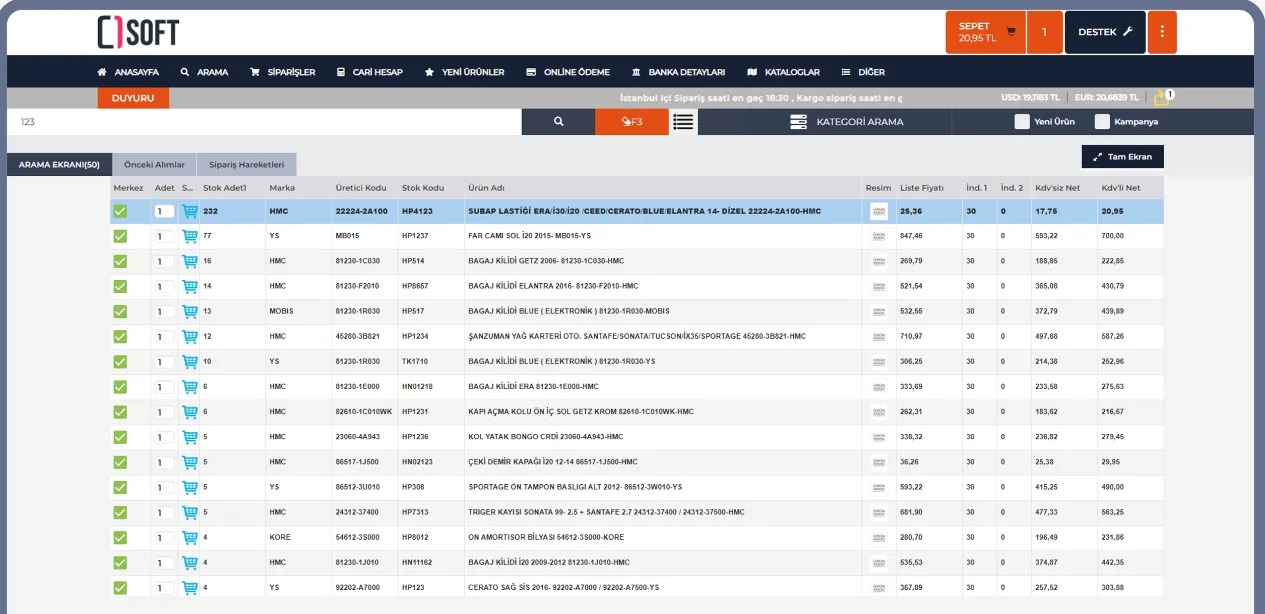1265x614 pixels.
Task: Click the notification icon with badge
Action: 1161,98
